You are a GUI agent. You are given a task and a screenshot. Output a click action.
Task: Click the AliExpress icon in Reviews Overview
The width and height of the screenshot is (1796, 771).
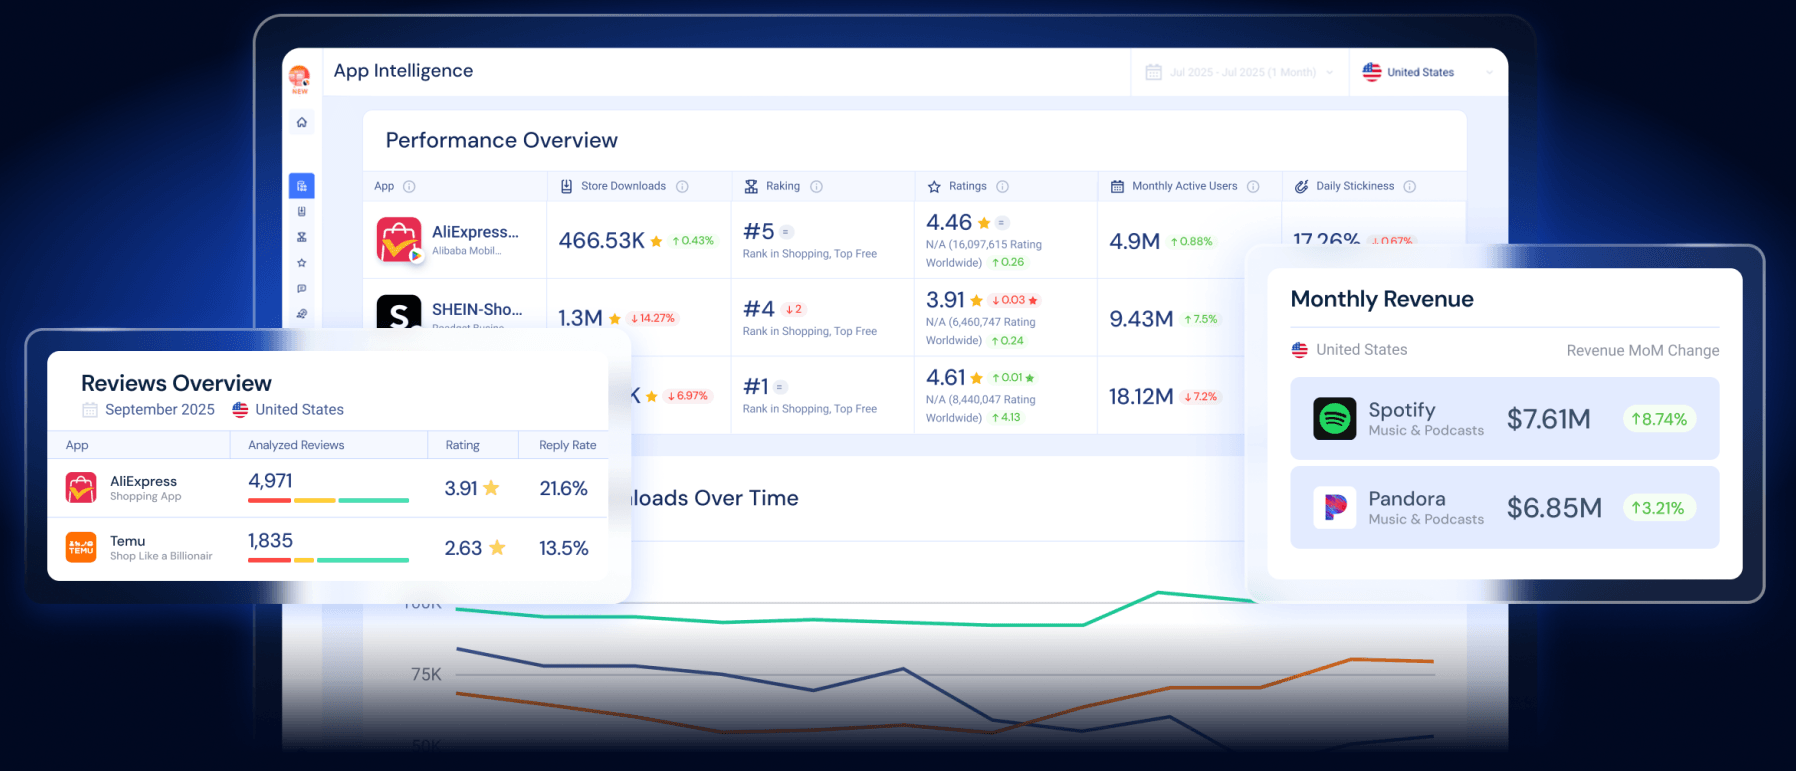click(x=81, y=488)
